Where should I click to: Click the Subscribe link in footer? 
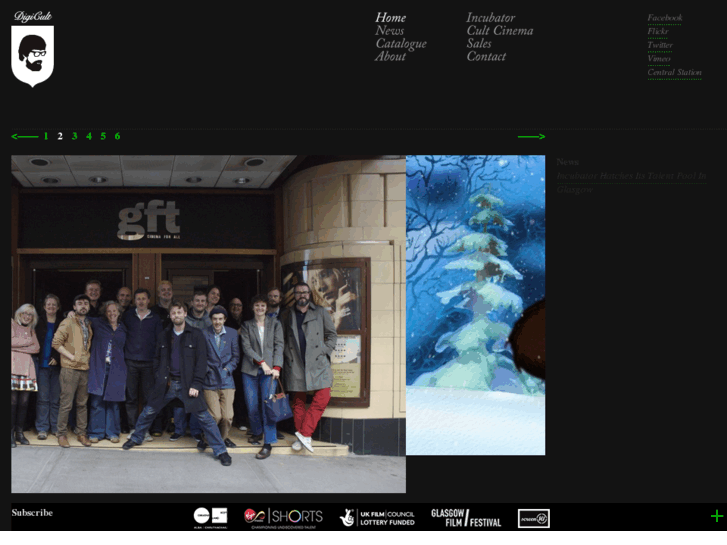click(x=32, y=513)
